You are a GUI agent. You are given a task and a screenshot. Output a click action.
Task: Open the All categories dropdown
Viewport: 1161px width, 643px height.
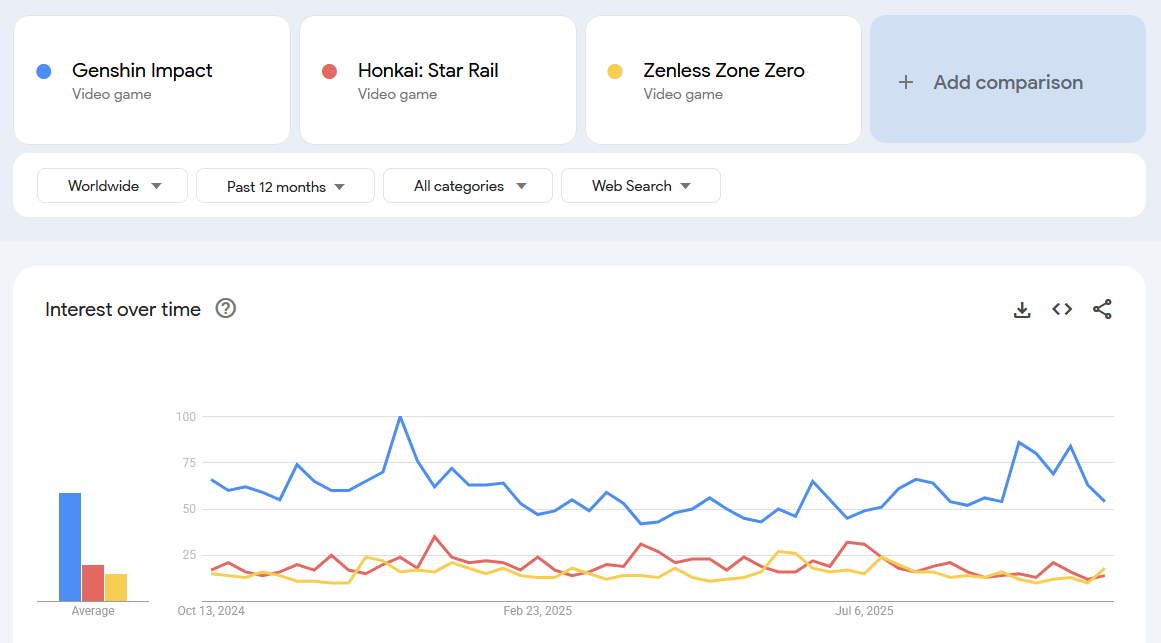click(x=467, y=186)
